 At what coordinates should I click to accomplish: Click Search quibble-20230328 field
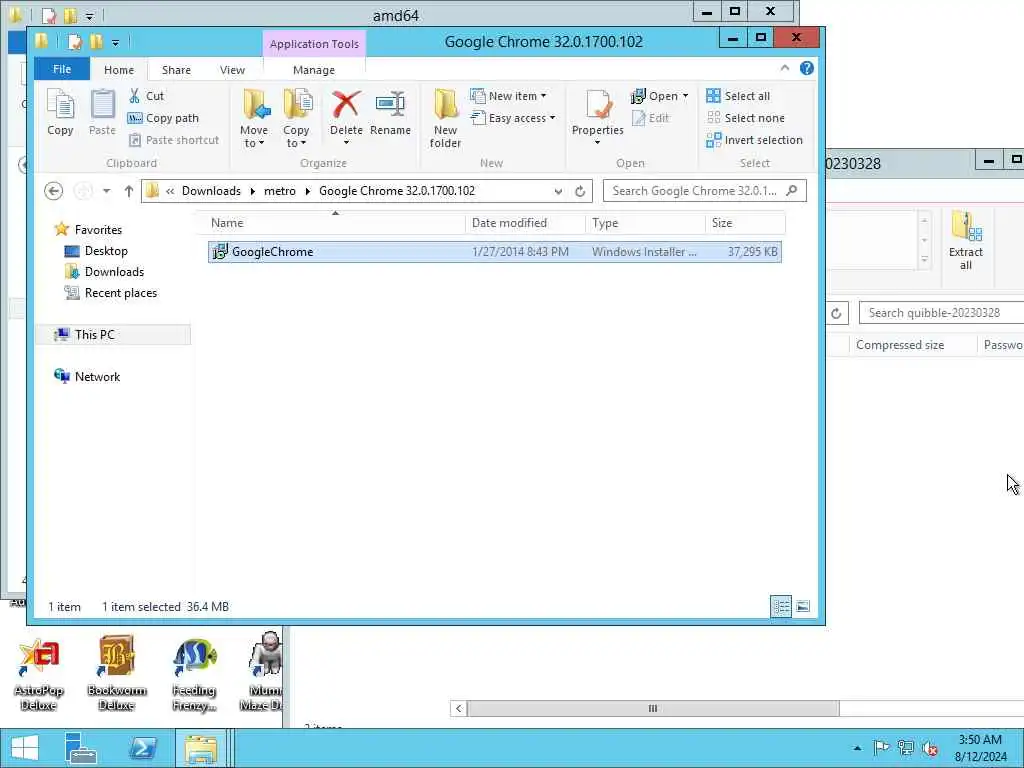[941, 313]
